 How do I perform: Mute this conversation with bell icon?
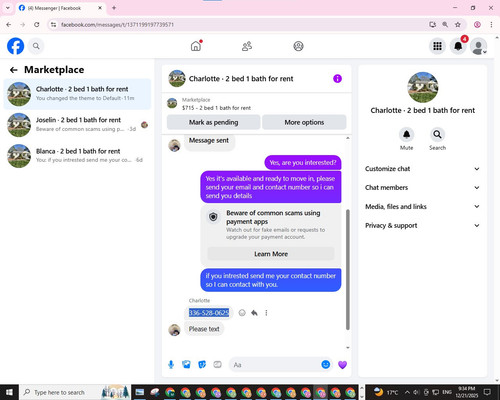point(406,134)
